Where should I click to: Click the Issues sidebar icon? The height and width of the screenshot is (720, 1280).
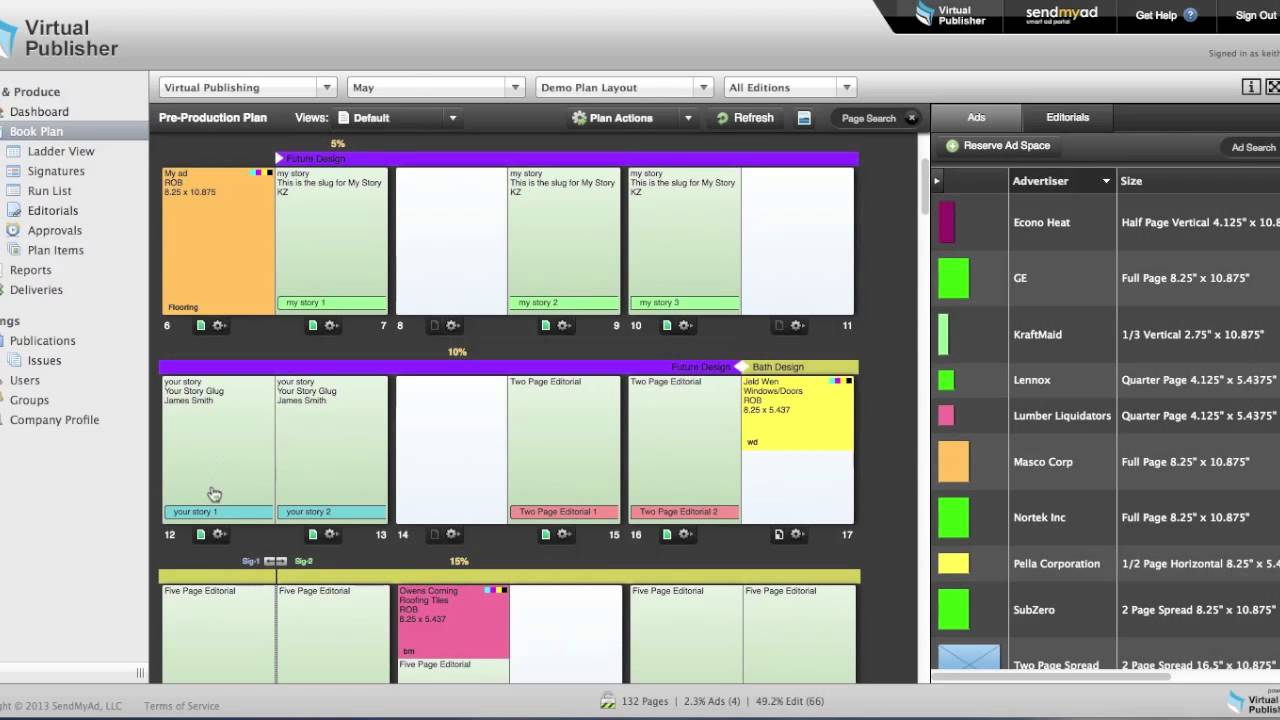click(14, 360)
